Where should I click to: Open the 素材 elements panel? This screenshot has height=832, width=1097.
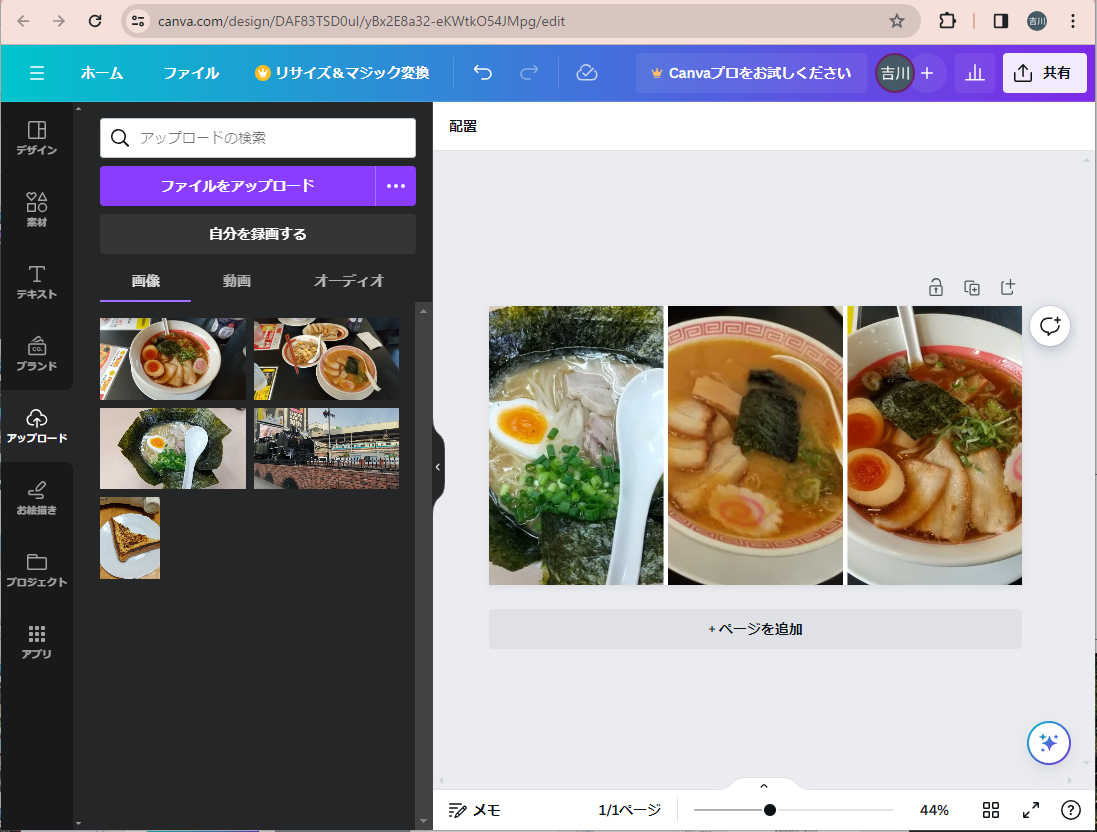click(36, 210)
